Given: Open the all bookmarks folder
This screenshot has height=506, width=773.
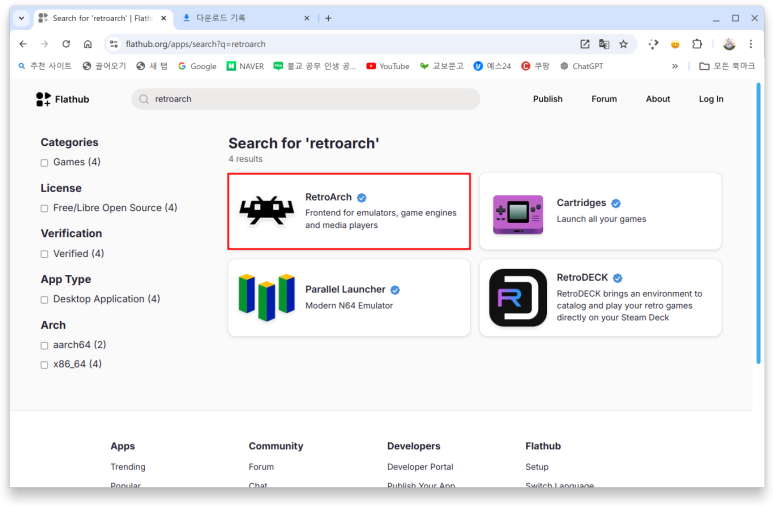Looking at the screenshot, I should pyautogui.click(x=727, y=66).
